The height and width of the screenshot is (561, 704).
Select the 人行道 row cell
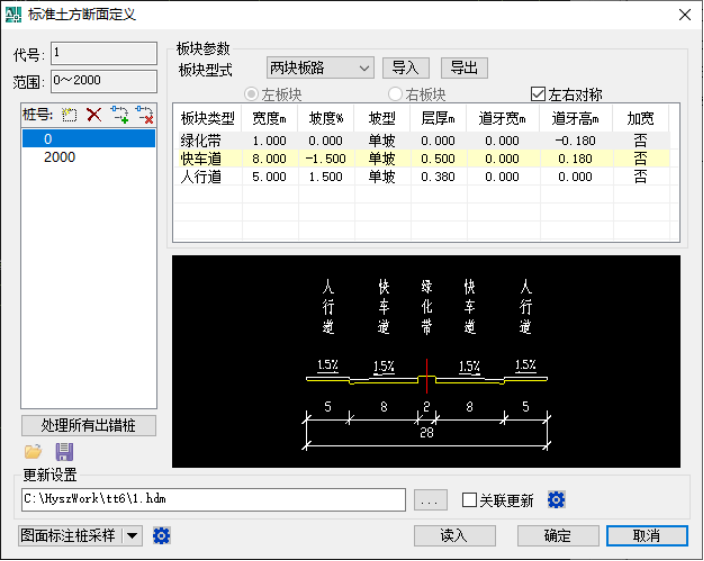pos(207,177)
